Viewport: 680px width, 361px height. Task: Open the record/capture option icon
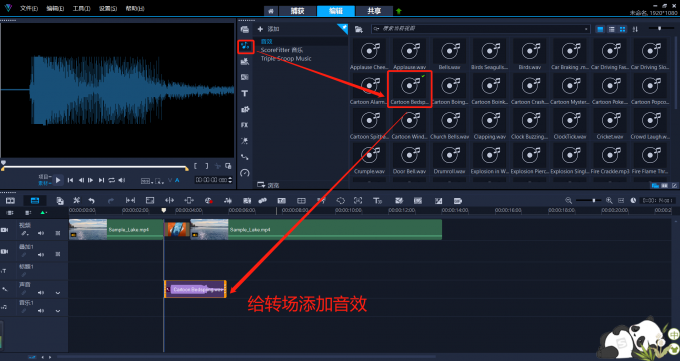(x=209, y=200)
